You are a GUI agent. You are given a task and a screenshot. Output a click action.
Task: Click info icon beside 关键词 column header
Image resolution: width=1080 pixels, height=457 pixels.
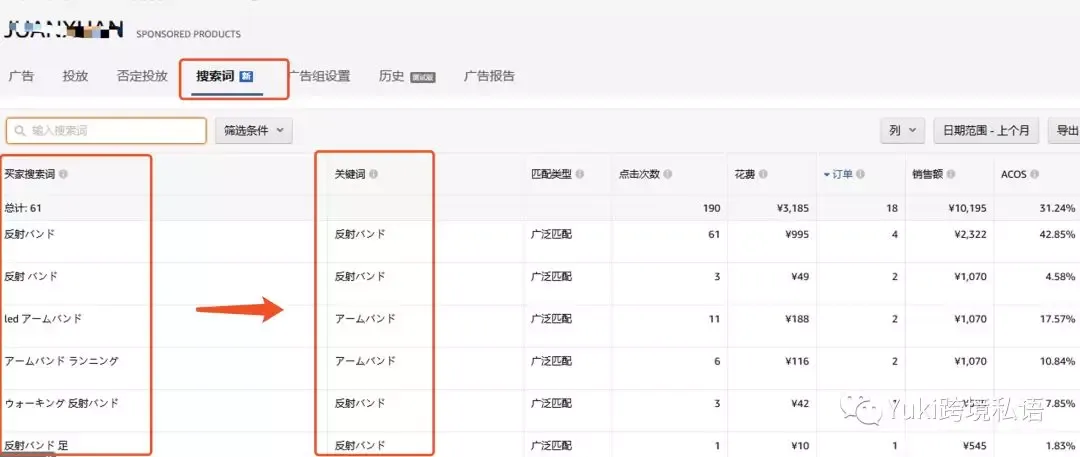373,174
